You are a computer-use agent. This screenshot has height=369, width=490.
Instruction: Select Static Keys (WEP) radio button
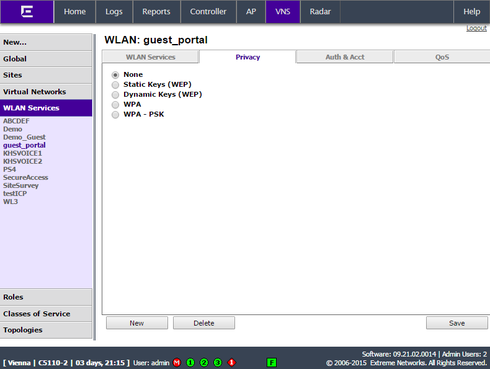[x=115, y=85]
